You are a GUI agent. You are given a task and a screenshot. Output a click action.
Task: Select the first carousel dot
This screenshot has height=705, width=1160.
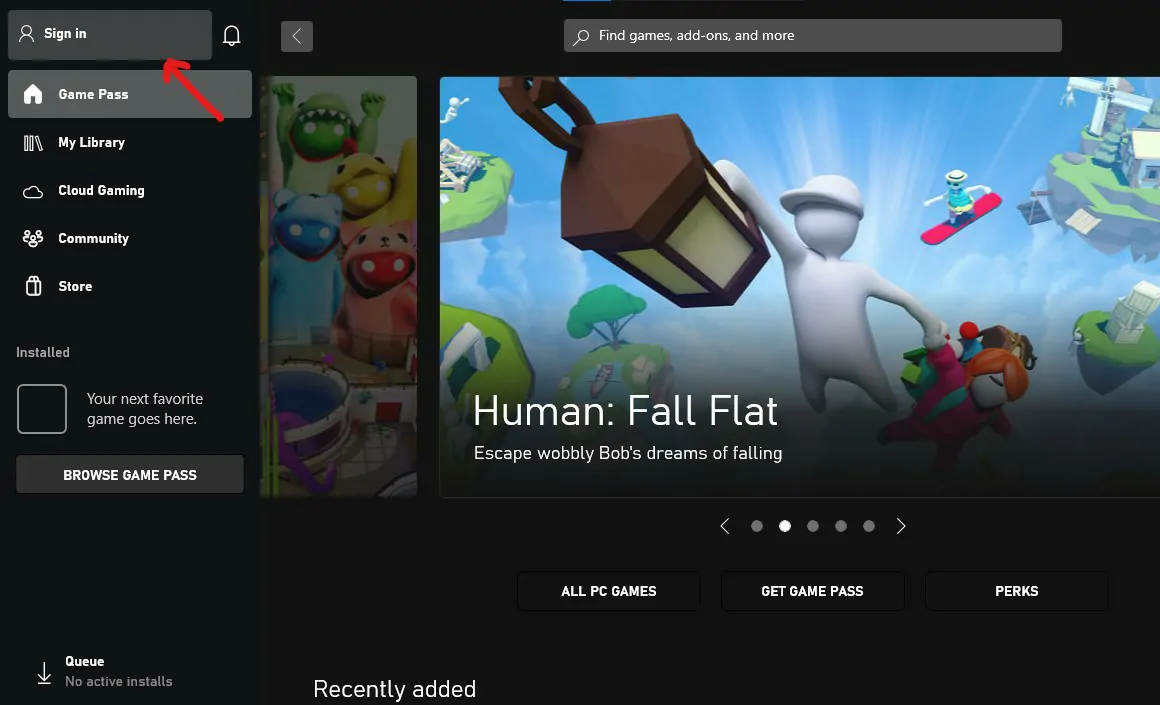click(x=757, y=526)
